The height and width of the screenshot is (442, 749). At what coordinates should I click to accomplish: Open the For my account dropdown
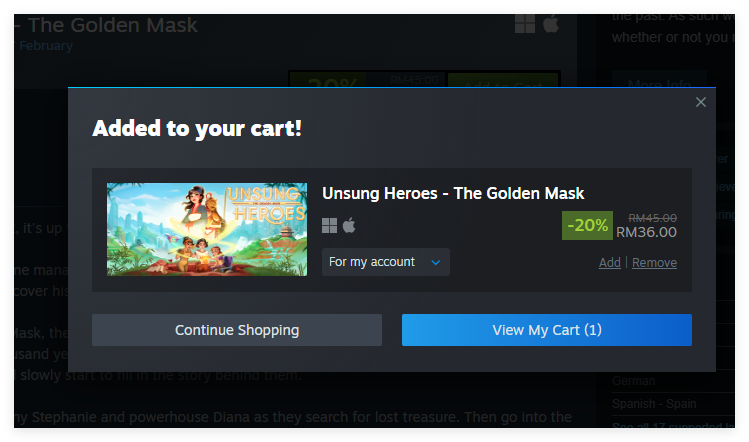tap(385, 262)
